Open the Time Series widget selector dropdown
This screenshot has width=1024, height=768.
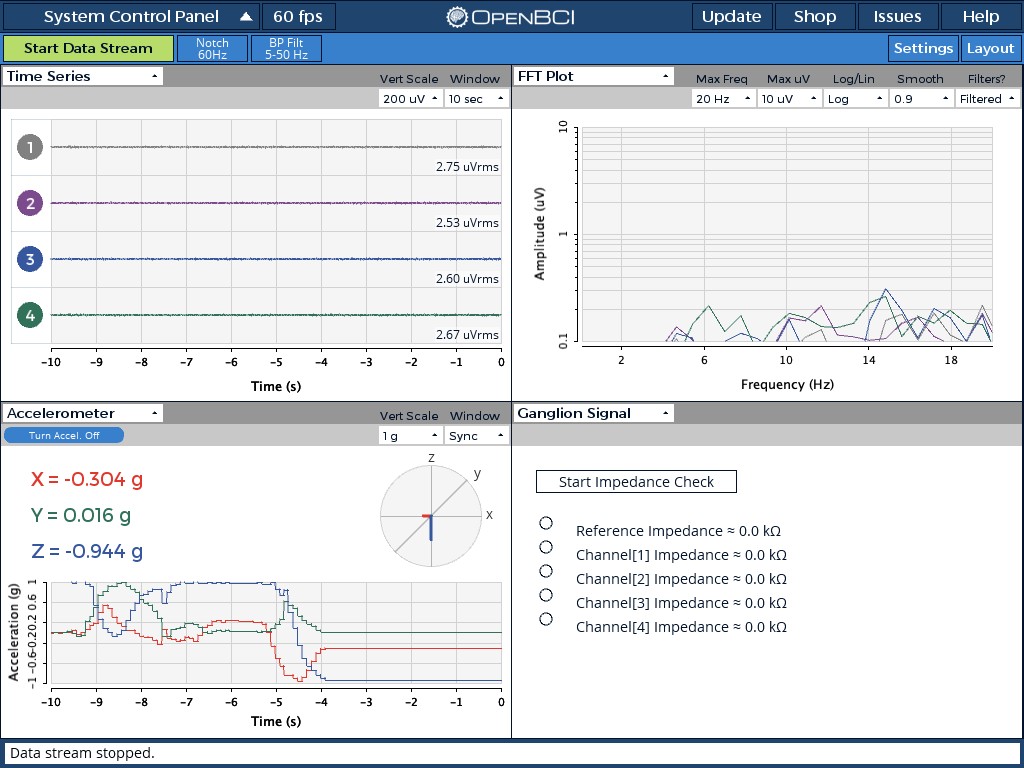pos(83,76)
